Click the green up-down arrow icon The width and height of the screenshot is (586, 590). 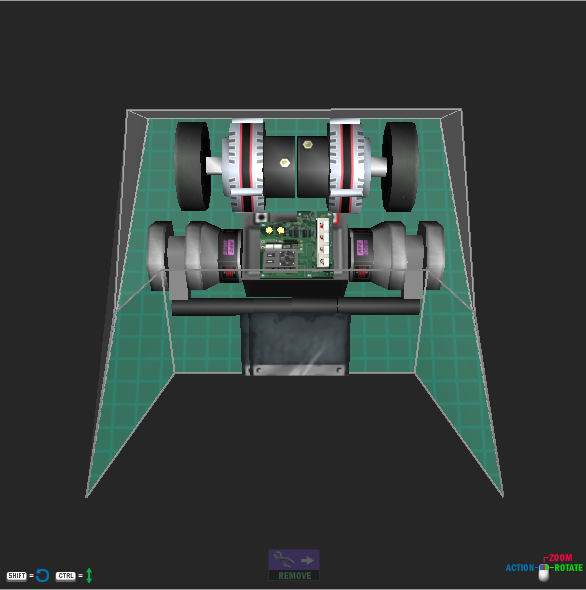click(x=89, y=575)
